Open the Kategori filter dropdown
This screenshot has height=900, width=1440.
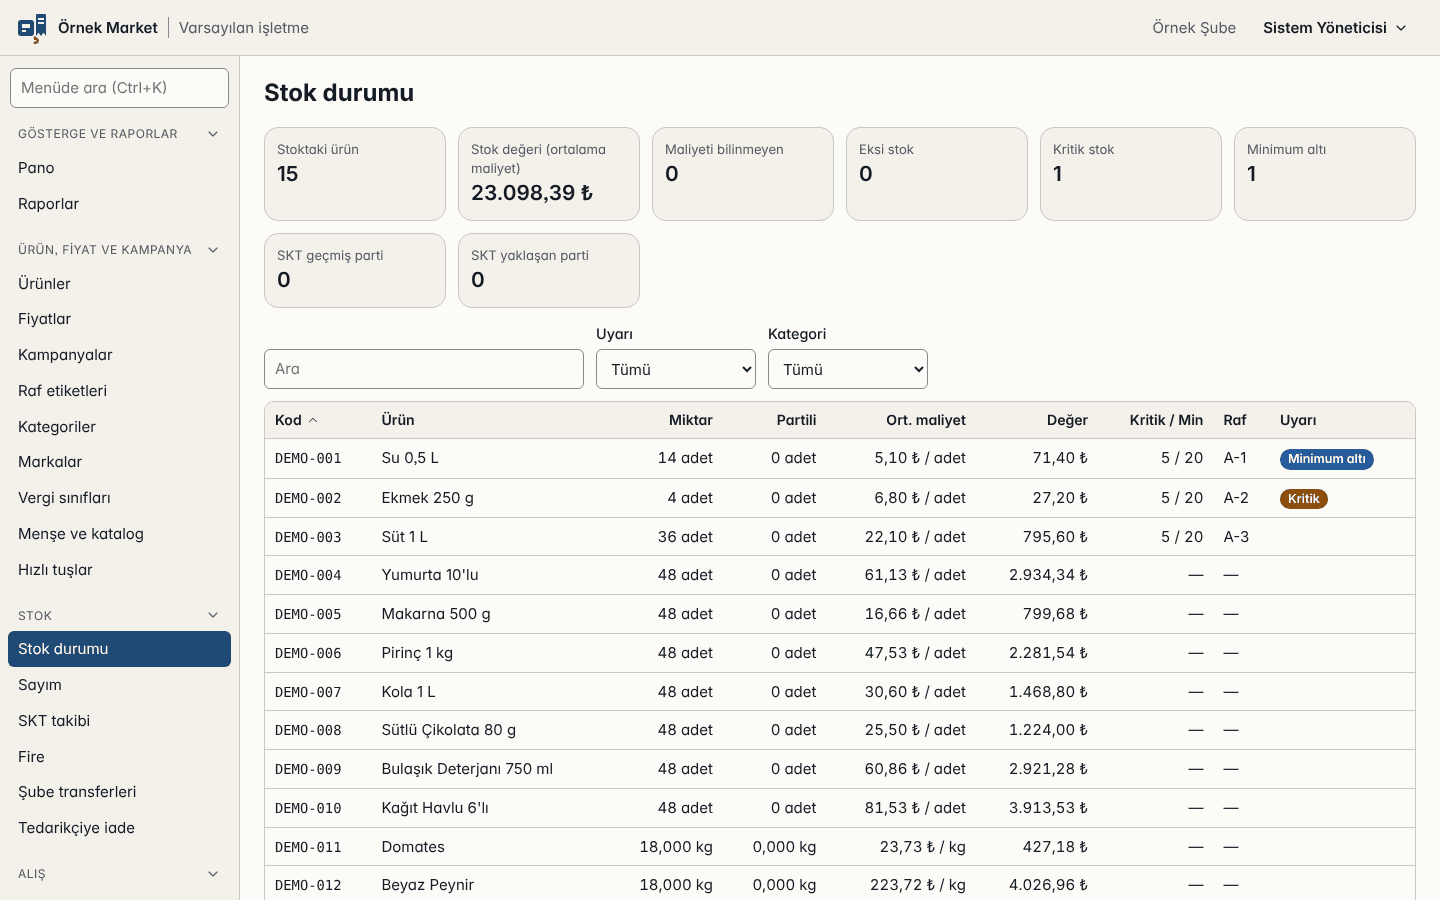click(848, 369)
